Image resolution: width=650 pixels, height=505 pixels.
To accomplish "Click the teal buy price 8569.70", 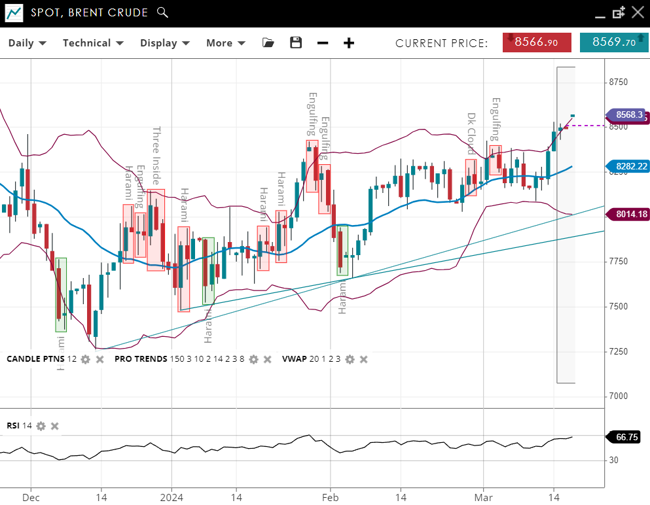I will click(613, 42).
